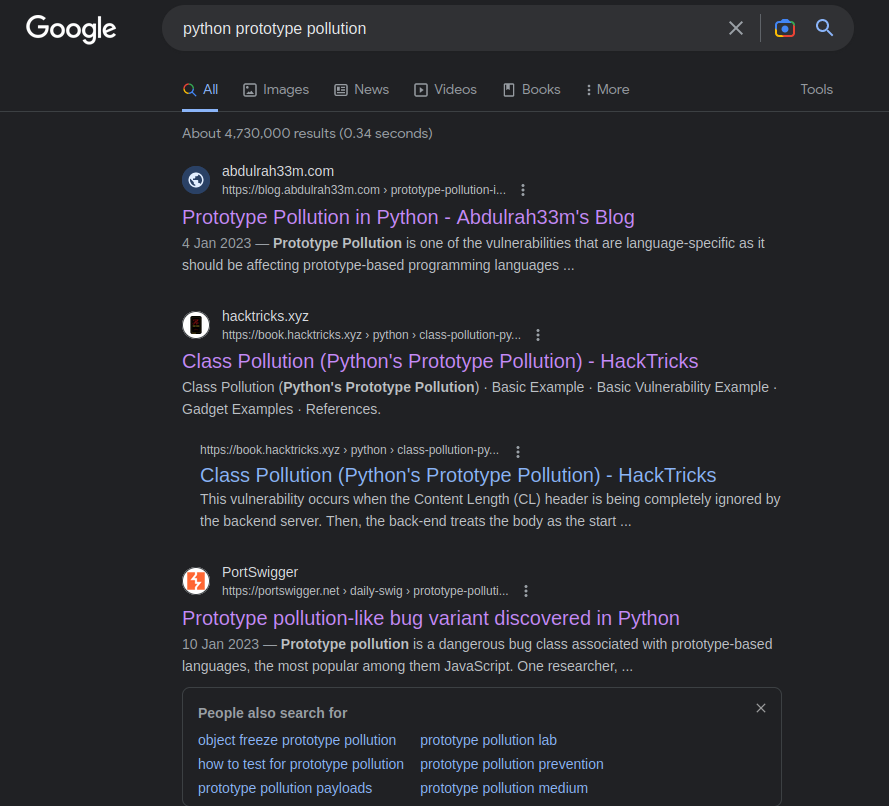Switch to the Books tab
This screenshot has height=806, width=889.
532,90
